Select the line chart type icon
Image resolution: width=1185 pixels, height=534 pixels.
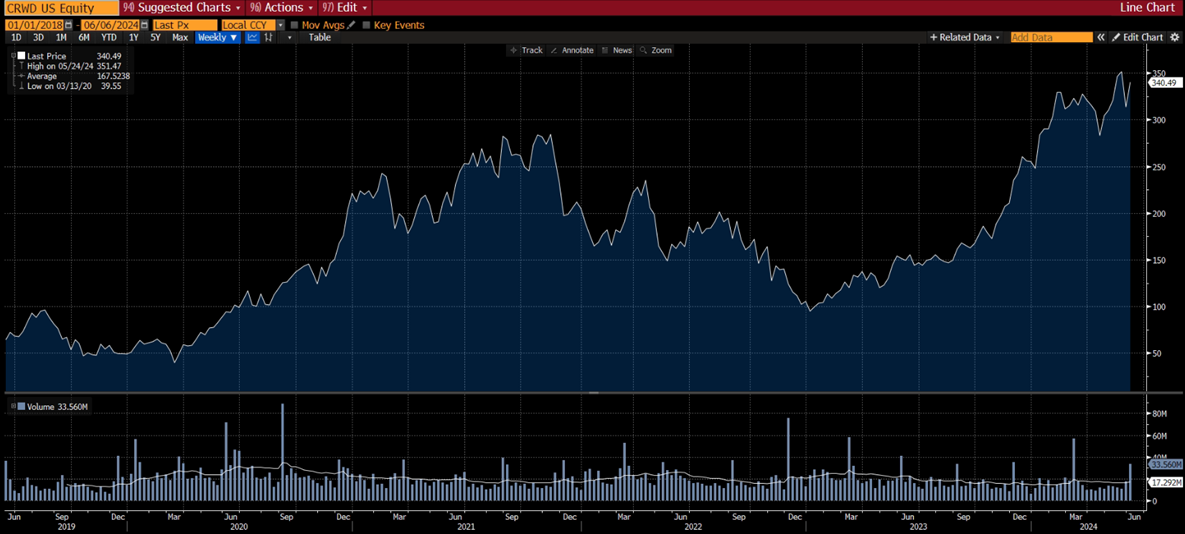click(x=252, y=38)
